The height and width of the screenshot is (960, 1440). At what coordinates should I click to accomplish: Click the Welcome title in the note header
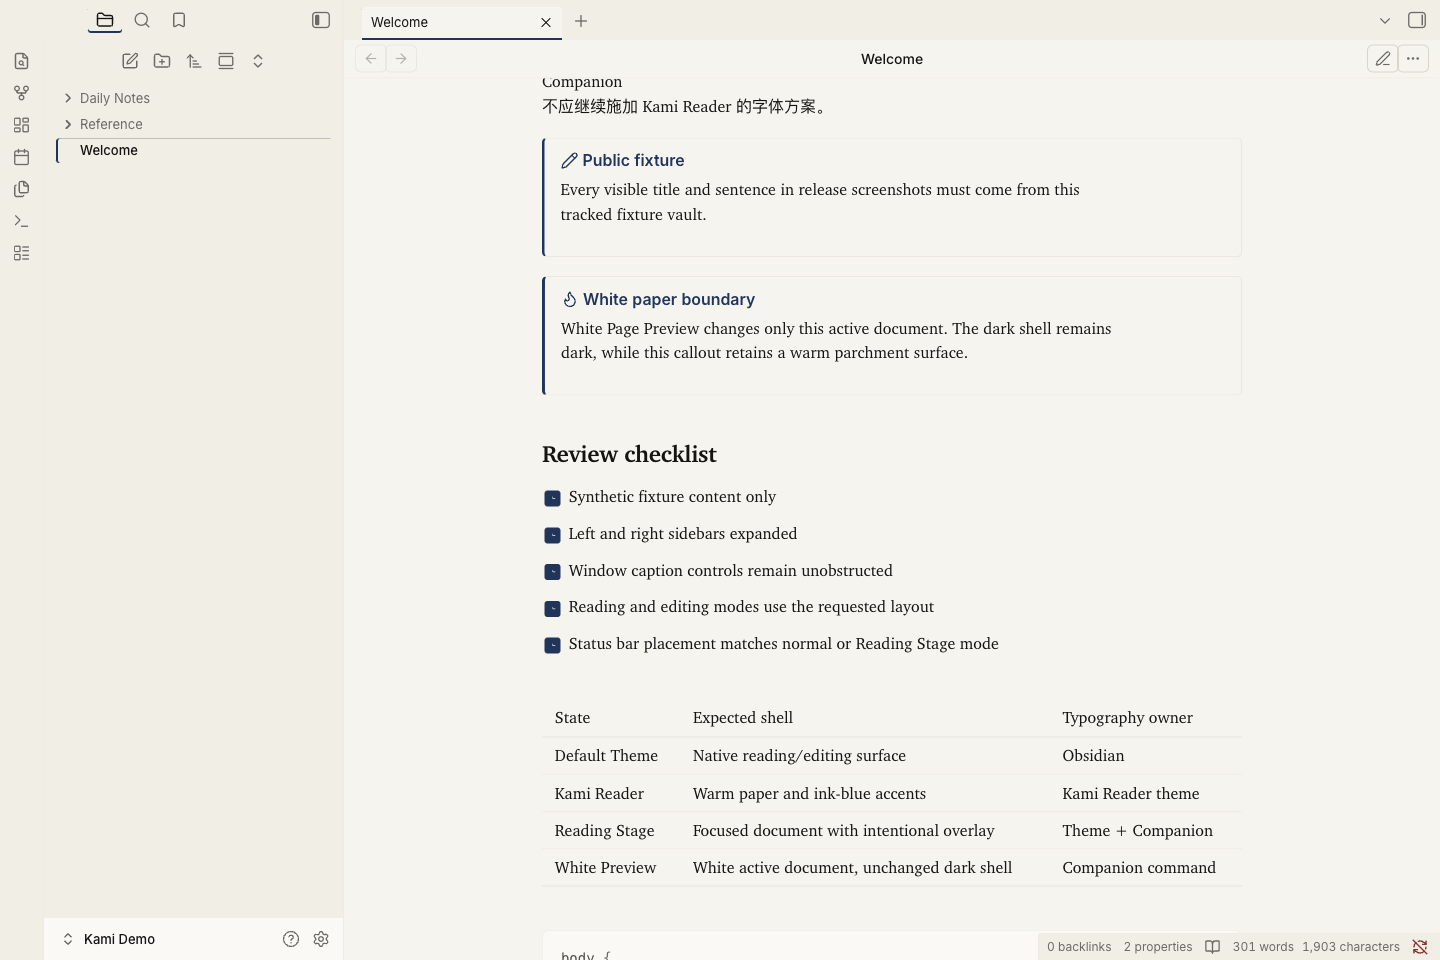point(892,59)
